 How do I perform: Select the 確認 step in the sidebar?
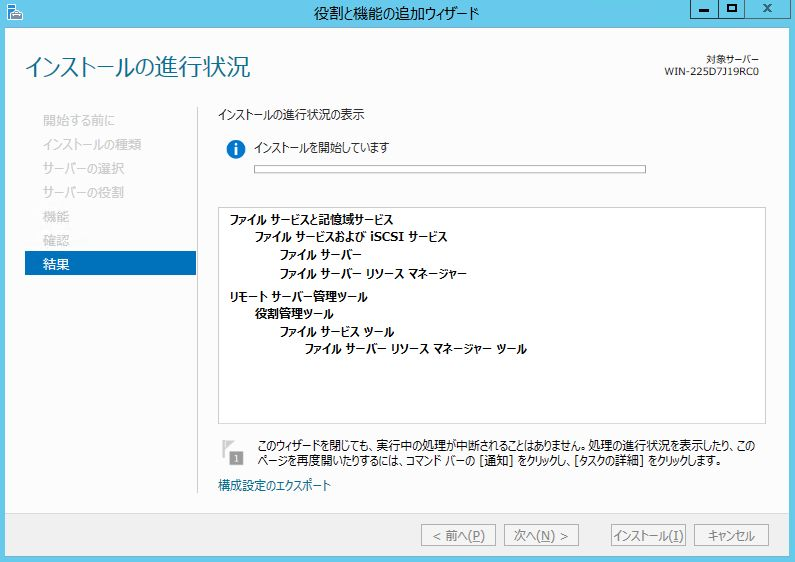56,240
